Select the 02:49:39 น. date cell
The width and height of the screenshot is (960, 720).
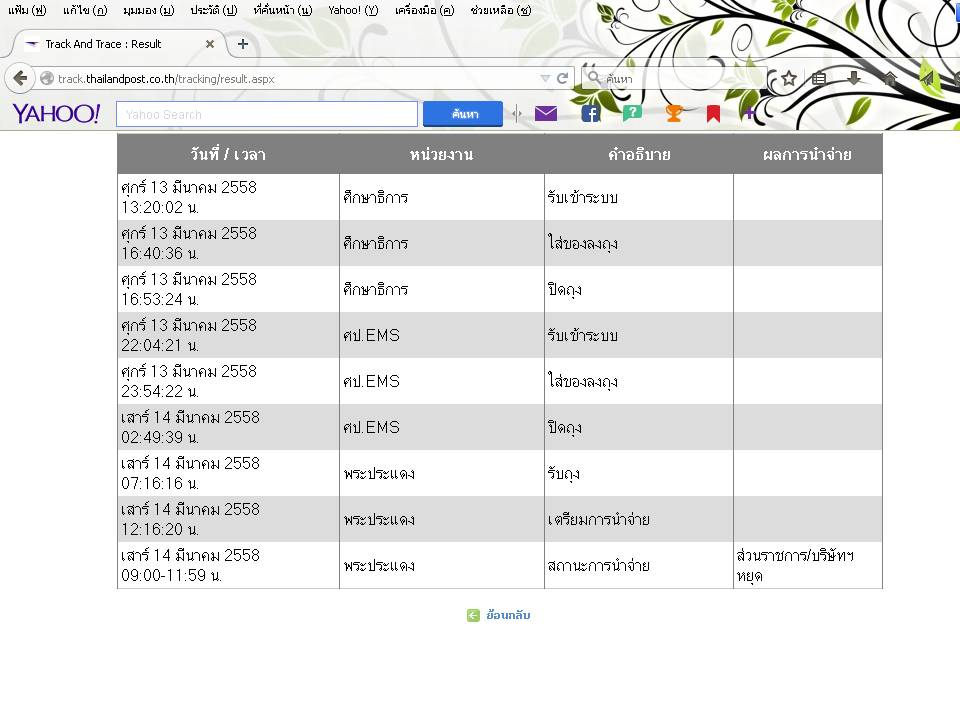pyautogui.click(x=228, y=427)
